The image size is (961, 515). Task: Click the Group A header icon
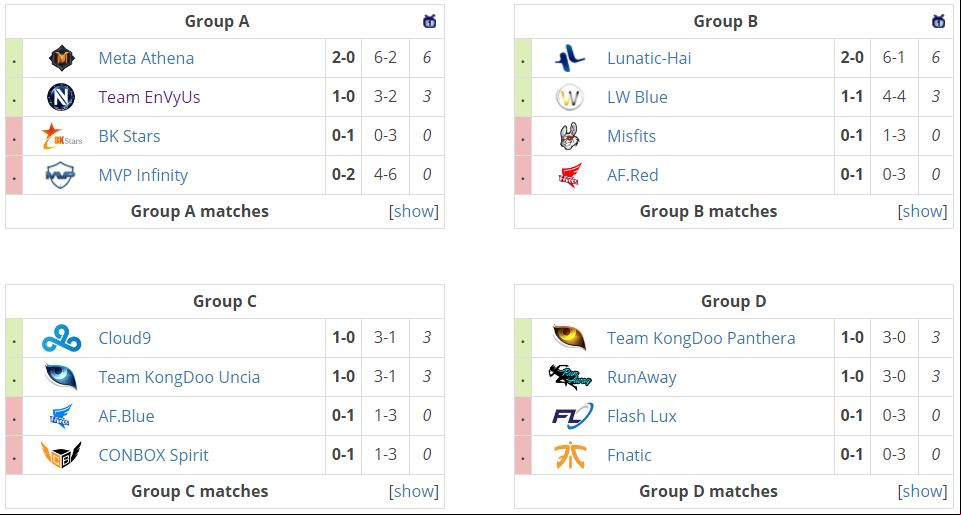point(430,21)
